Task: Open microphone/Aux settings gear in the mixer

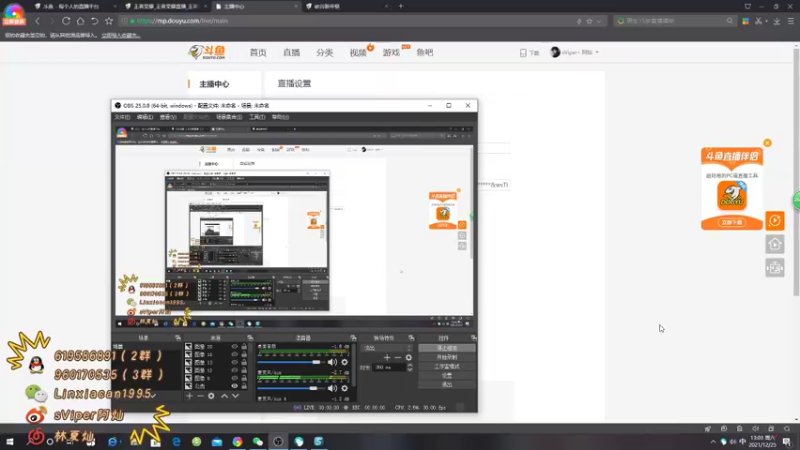Action: [344, 388]
